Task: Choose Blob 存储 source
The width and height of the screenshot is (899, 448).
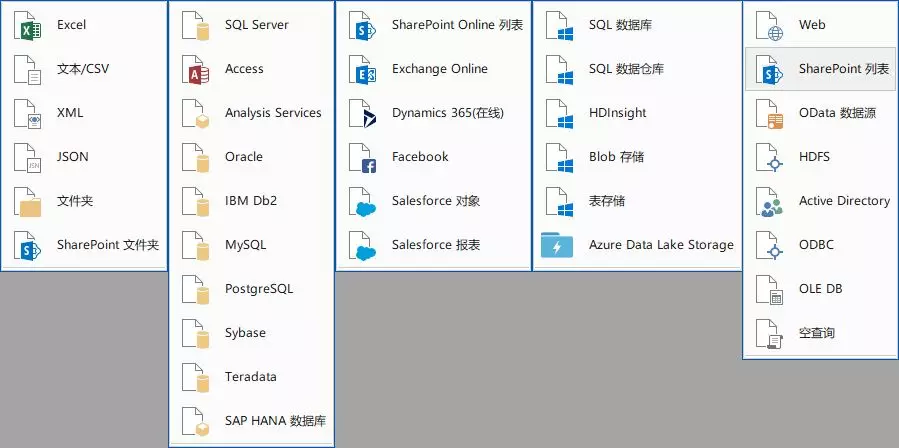Action: (637, 157)
